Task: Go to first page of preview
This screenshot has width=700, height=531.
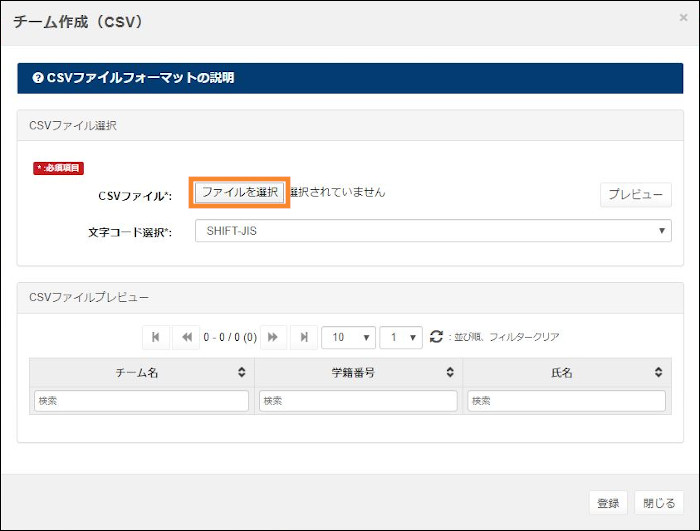Action: [155, 337]
